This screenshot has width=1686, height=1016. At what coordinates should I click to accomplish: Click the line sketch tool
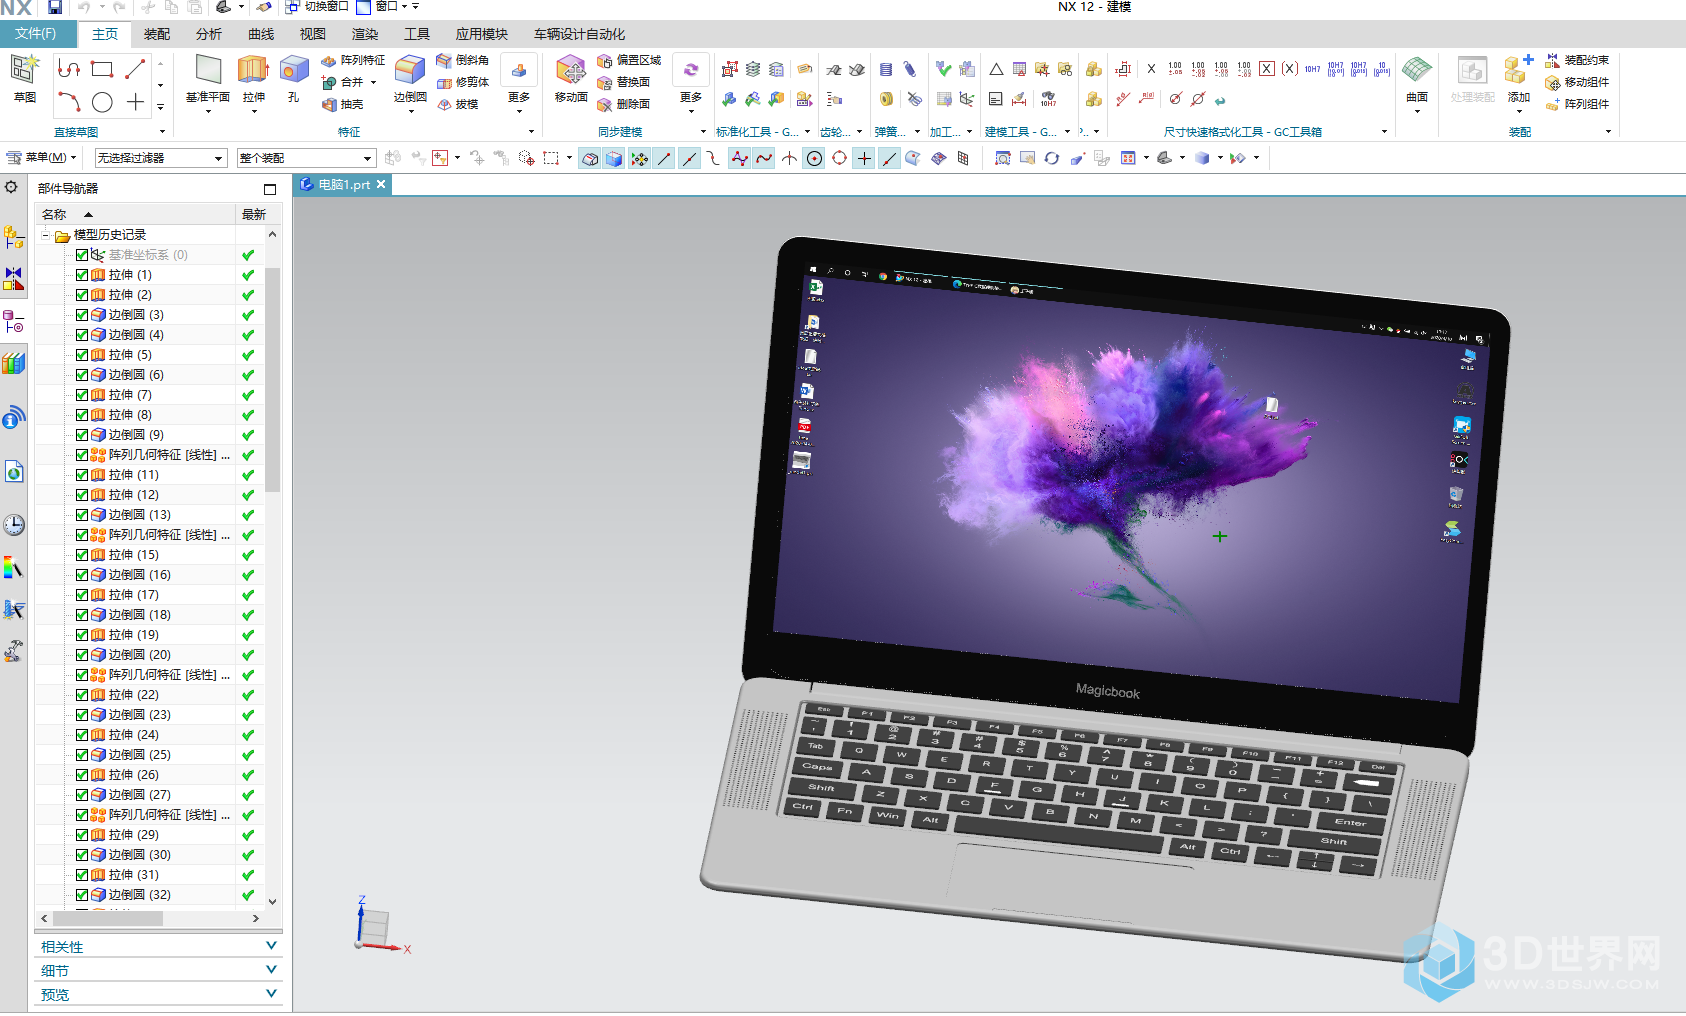pos(135,69)
